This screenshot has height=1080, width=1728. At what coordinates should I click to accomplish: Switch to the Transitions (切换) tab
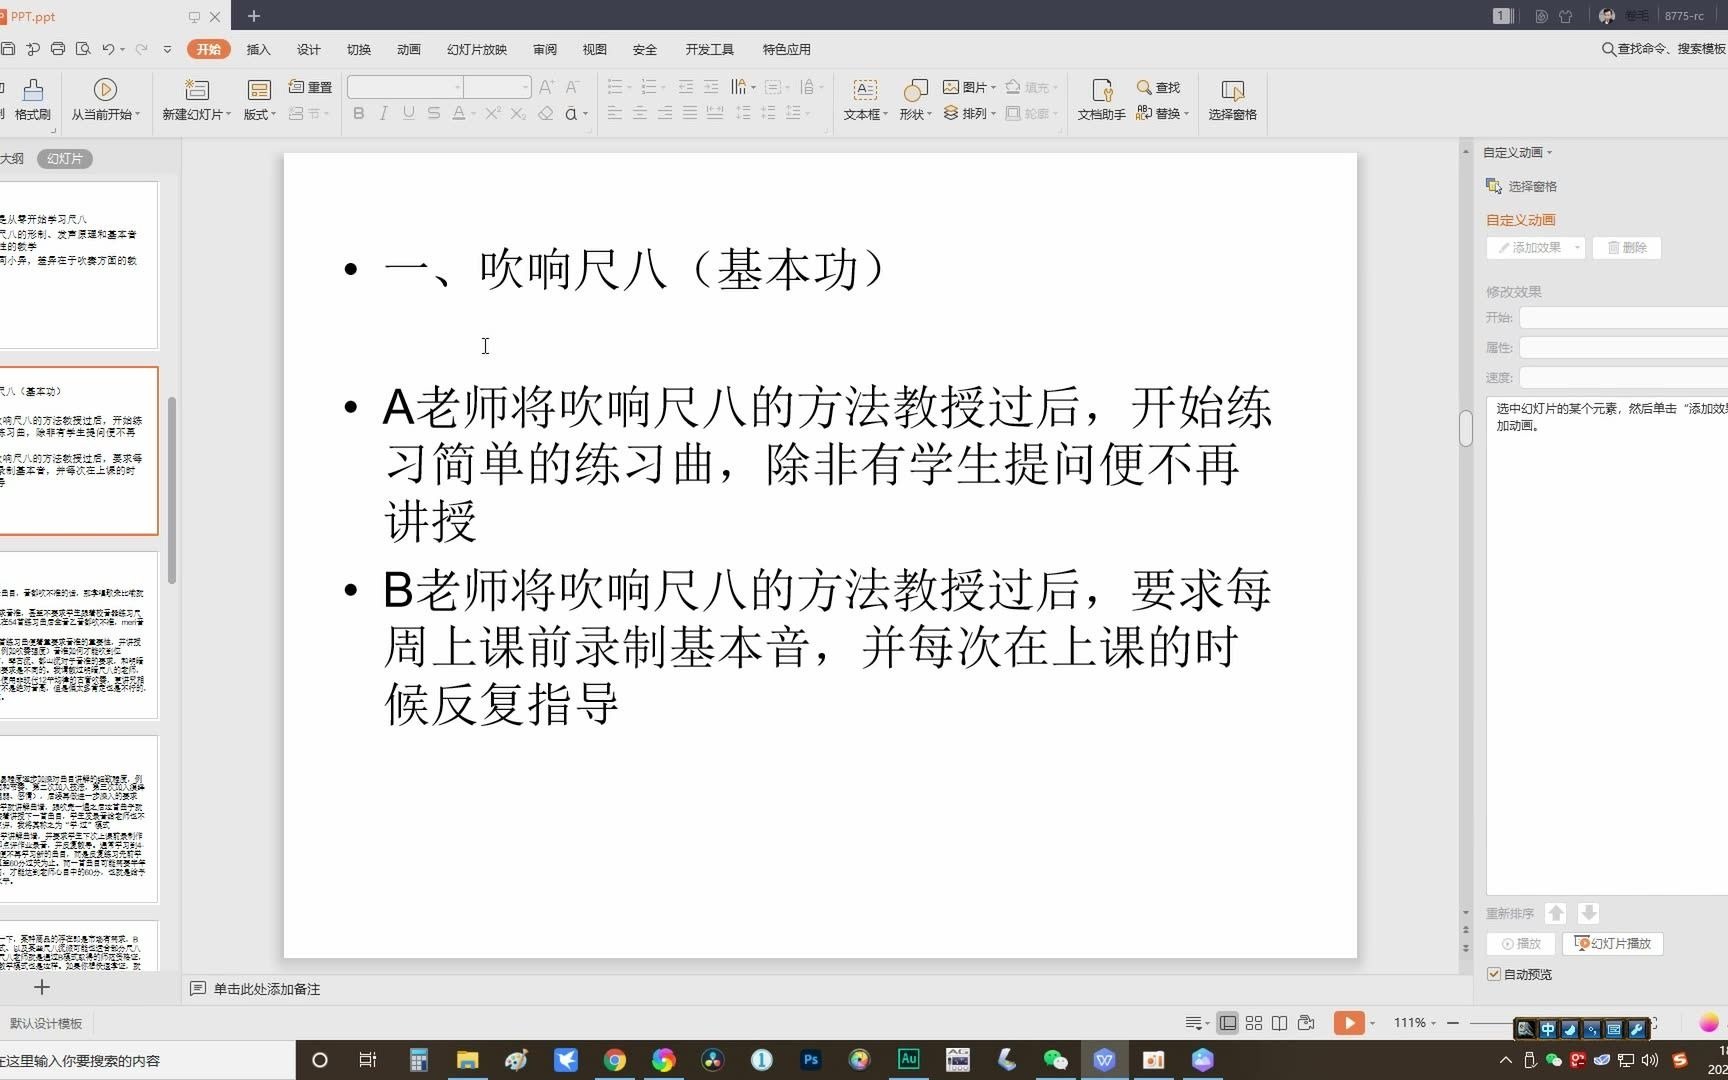tap(359, 49)
